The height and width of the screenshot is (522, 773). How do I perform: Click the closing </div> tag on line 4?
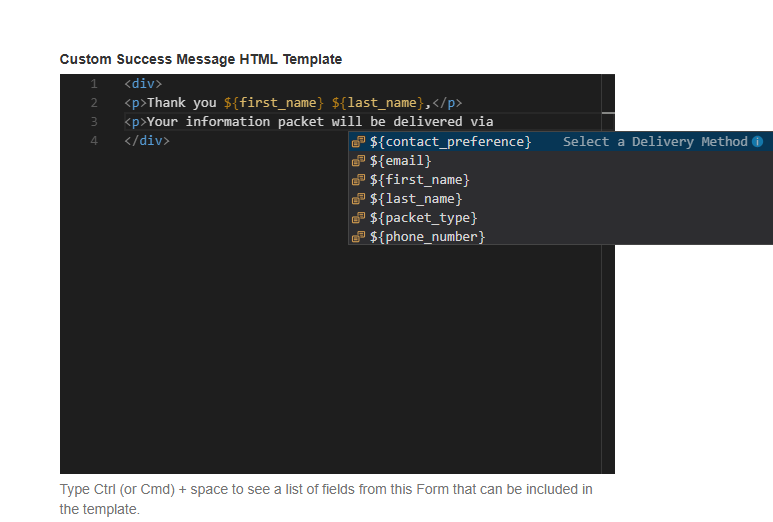coord(147,141)
